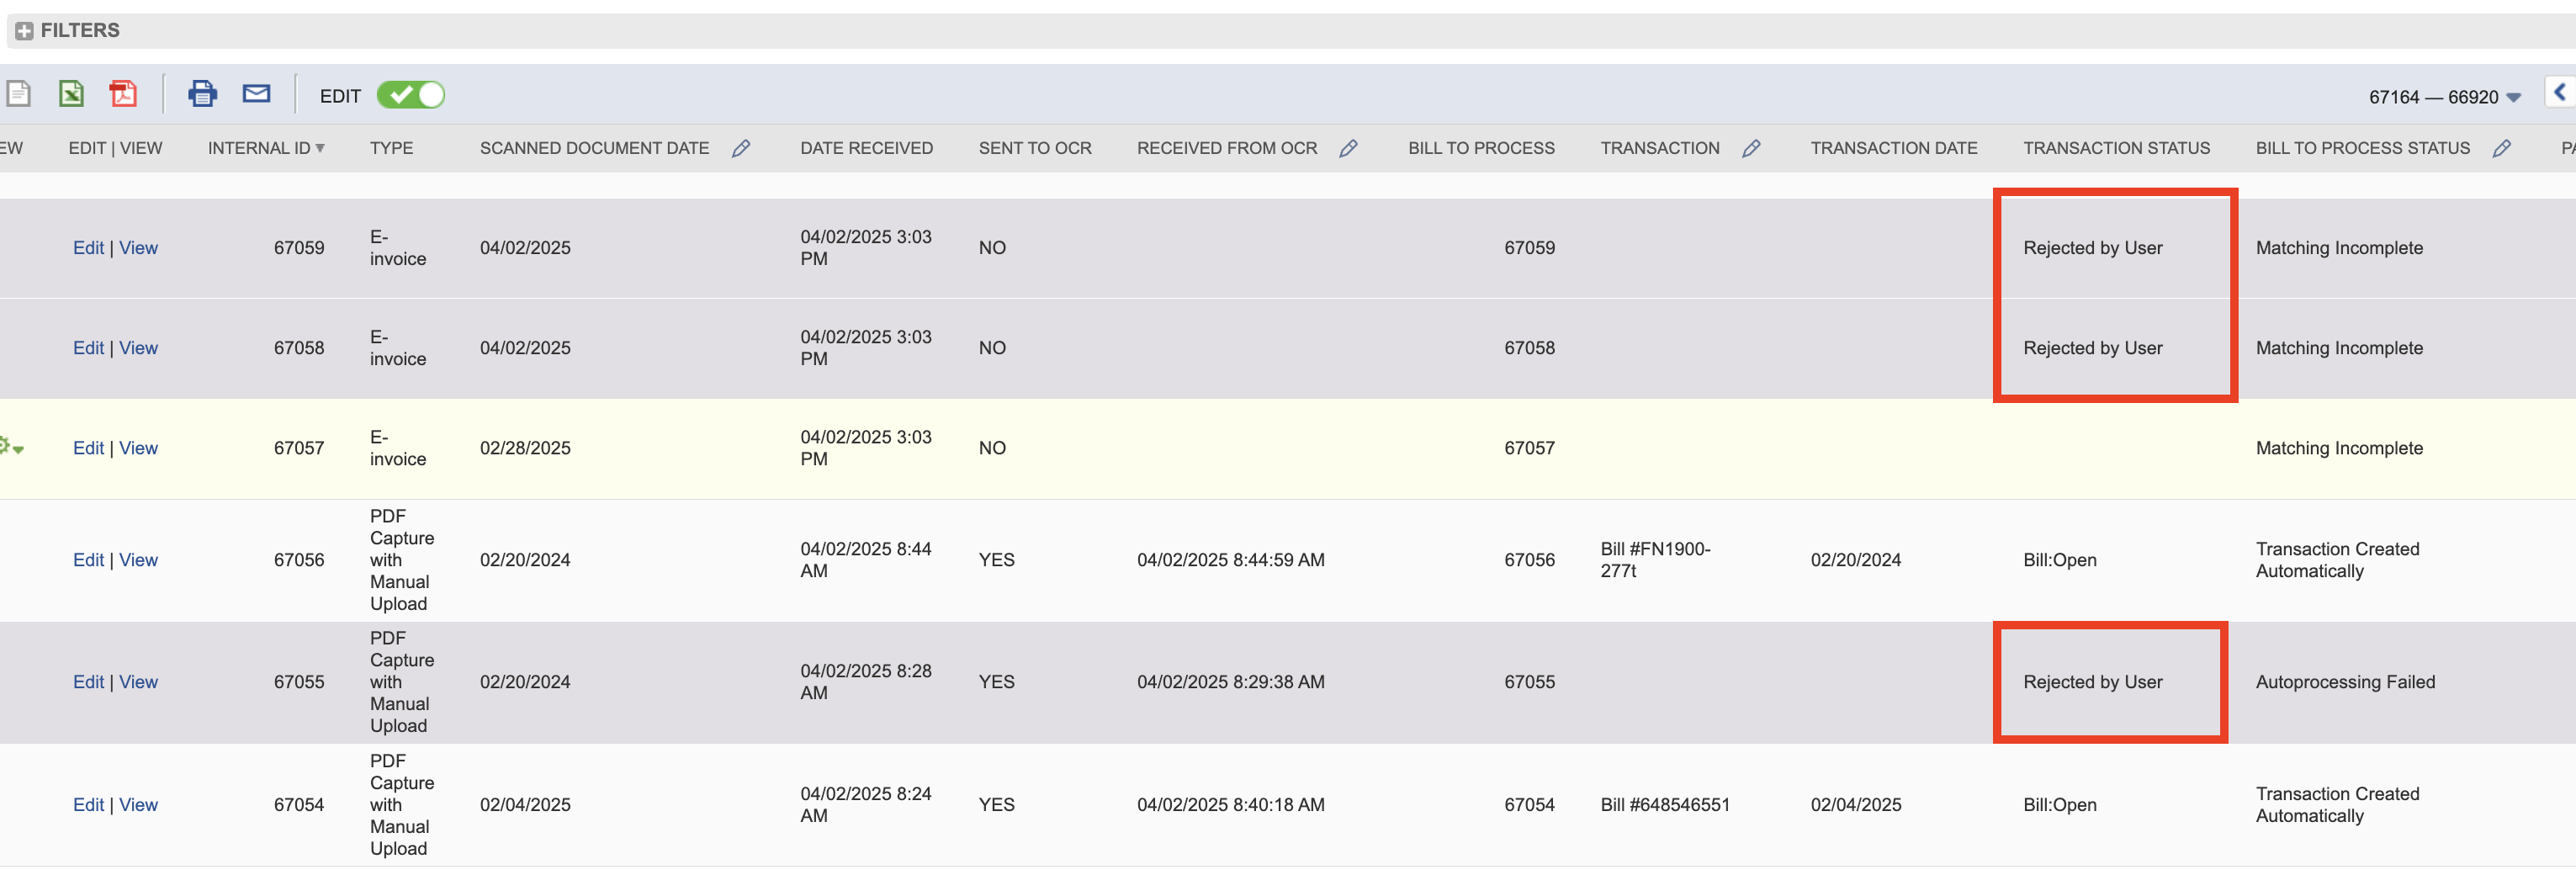This screenshot has height=875, width=2576.
Task: Print the search results
Action: click(202, 94)
